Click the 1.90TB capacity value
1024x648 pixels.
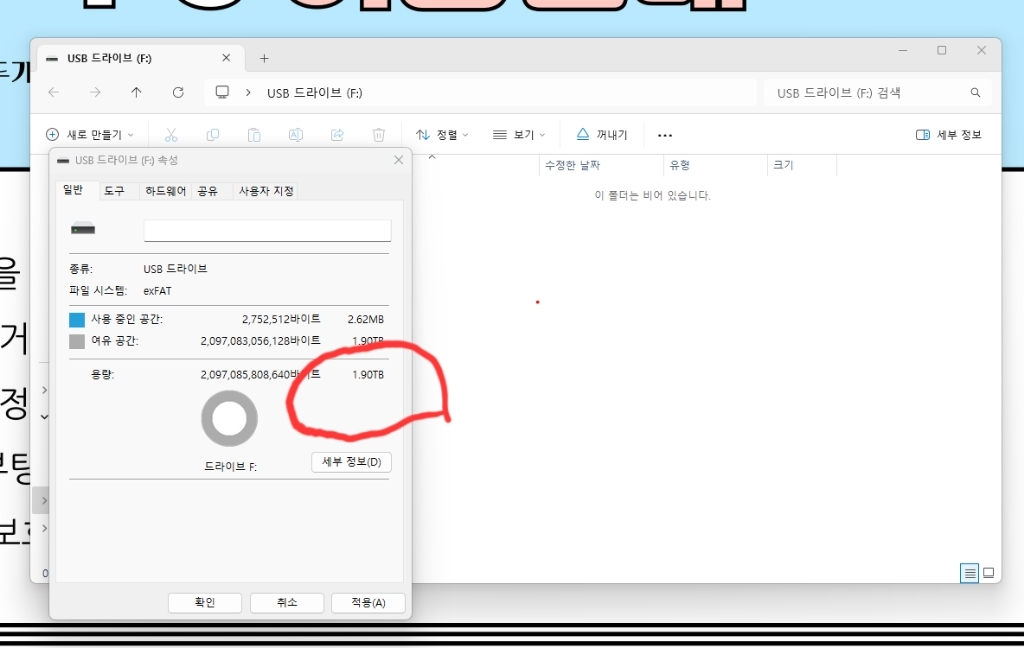(x=368, y=374)
